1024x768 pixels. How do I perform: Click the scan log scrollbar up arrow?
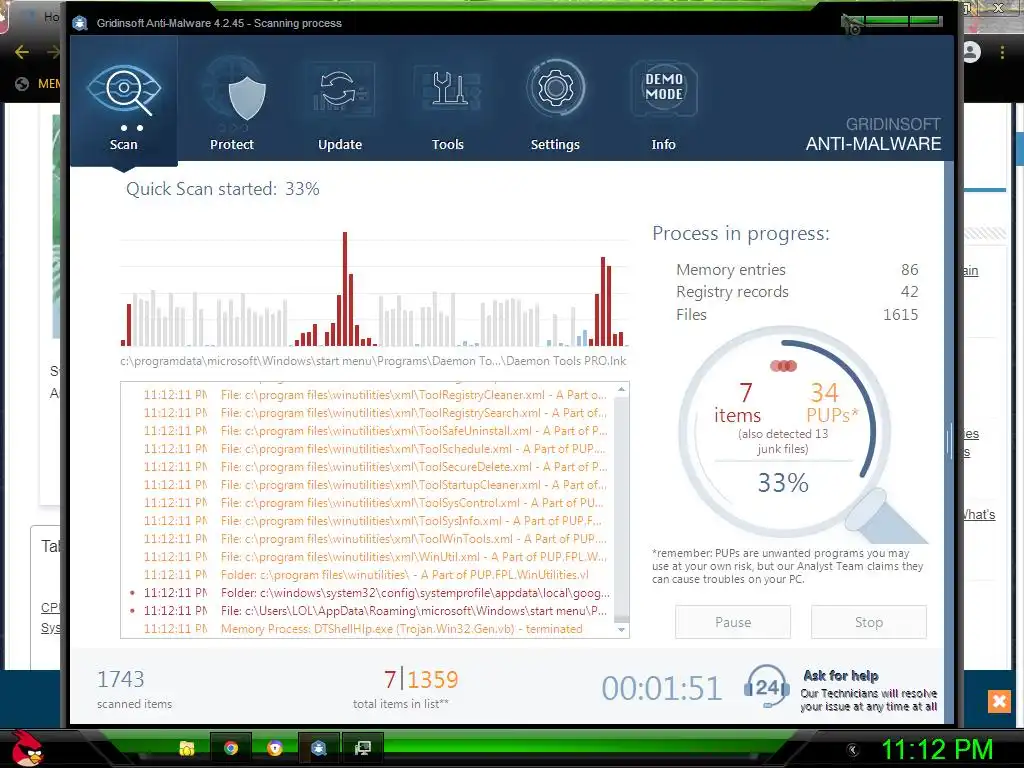[622, 389]
